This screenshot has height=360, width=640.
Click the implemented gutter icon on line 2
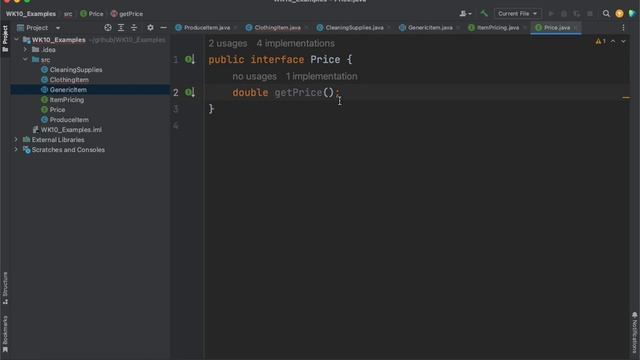pos(190,93)
